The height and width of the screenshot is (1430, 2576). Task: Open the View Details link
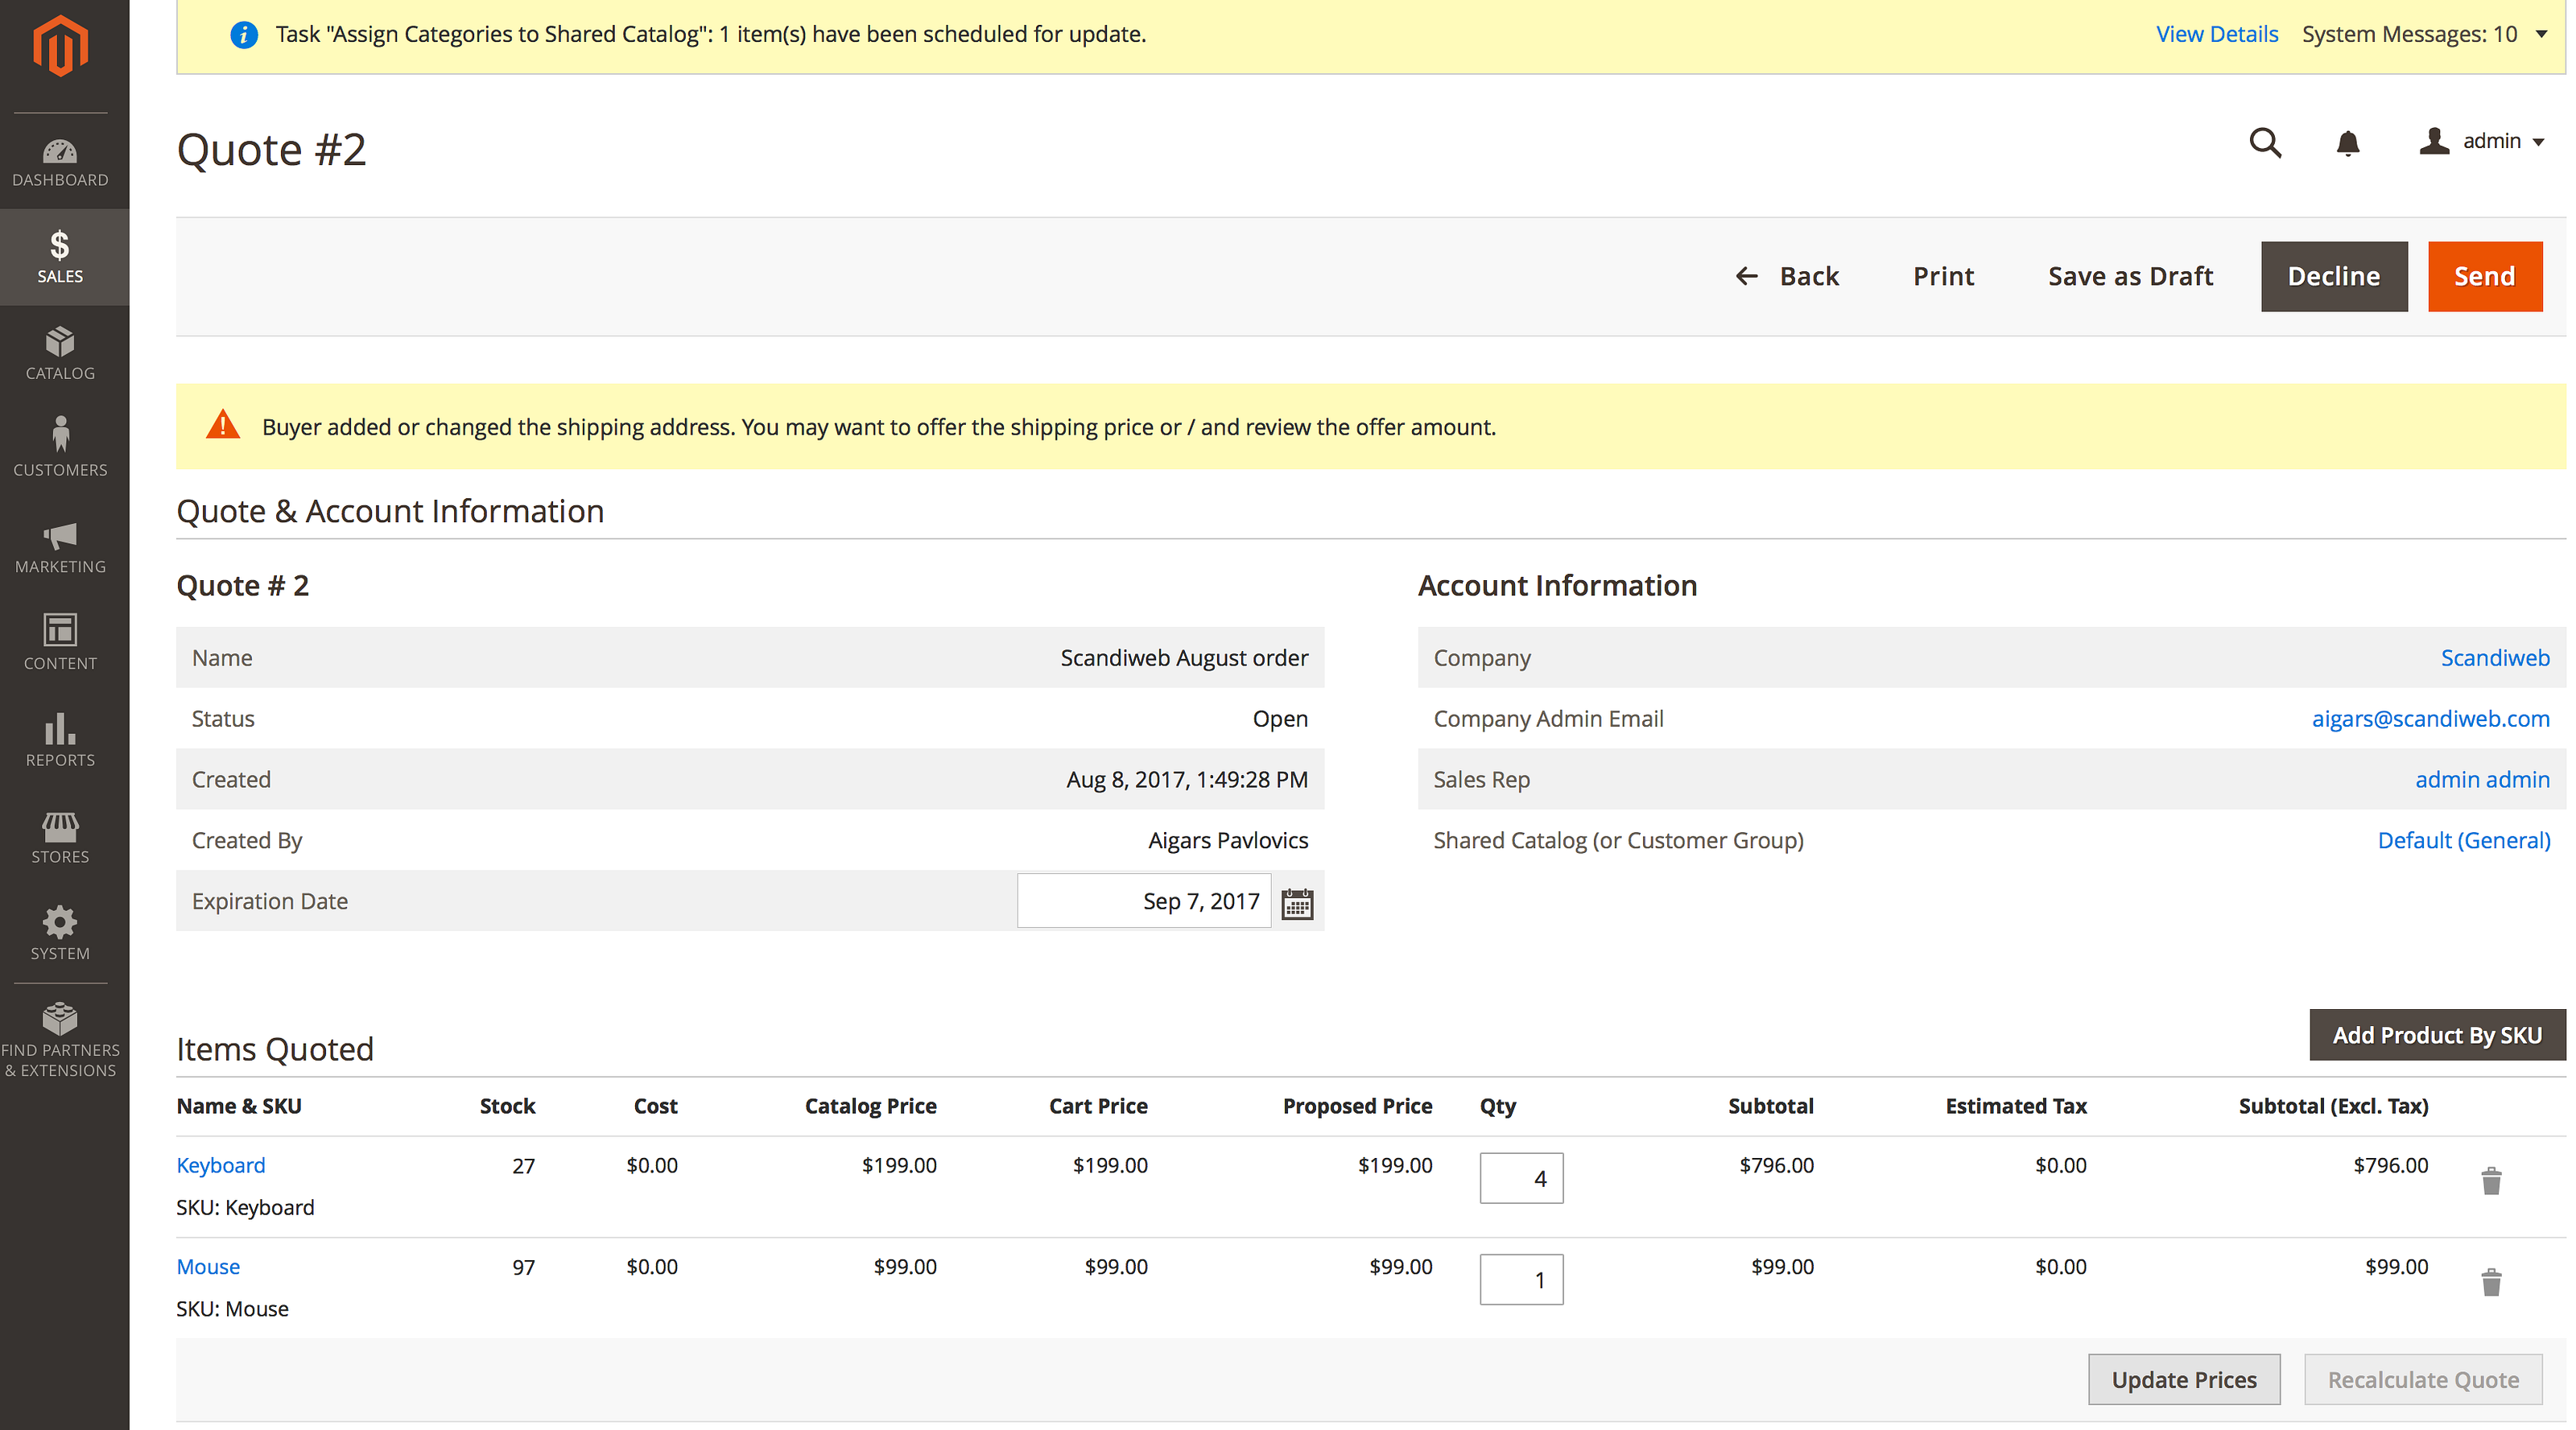point(2216,35)
